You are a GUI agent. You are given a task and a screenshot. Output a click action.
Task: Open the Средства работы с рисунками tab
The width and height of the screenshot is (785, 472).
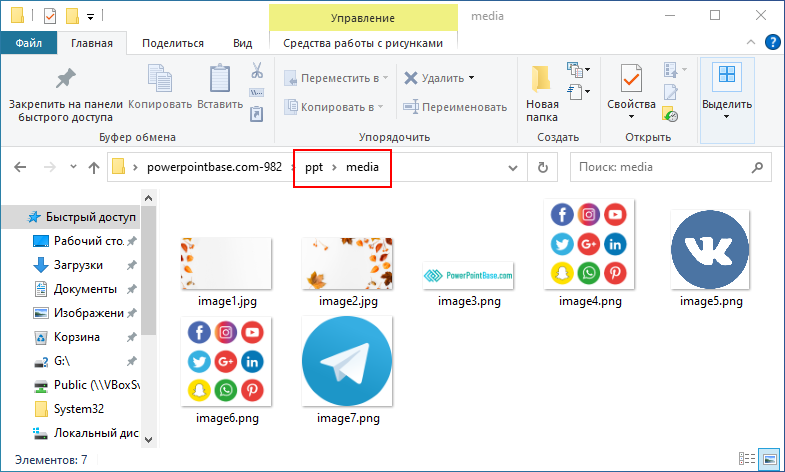pyautogui.click(x=363, y=43)
